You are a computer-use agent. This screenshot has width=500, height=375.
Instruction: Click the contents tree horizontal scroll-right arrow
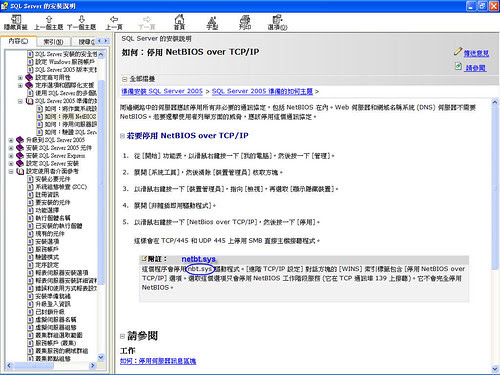point(93,366)
